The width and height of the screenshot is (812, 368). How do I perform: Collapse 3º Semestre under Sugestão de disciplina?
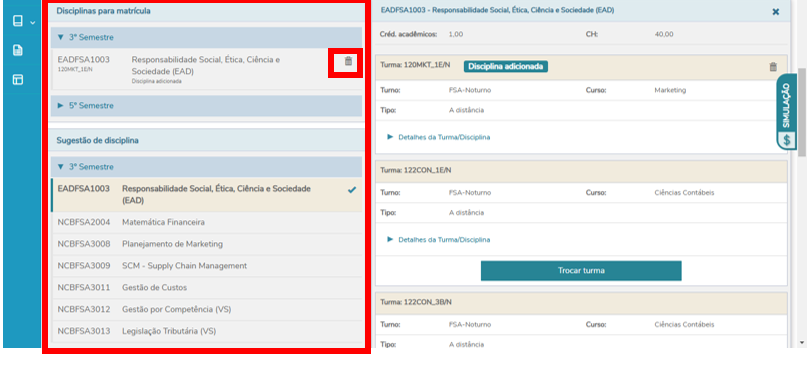[x=207, y=167]
